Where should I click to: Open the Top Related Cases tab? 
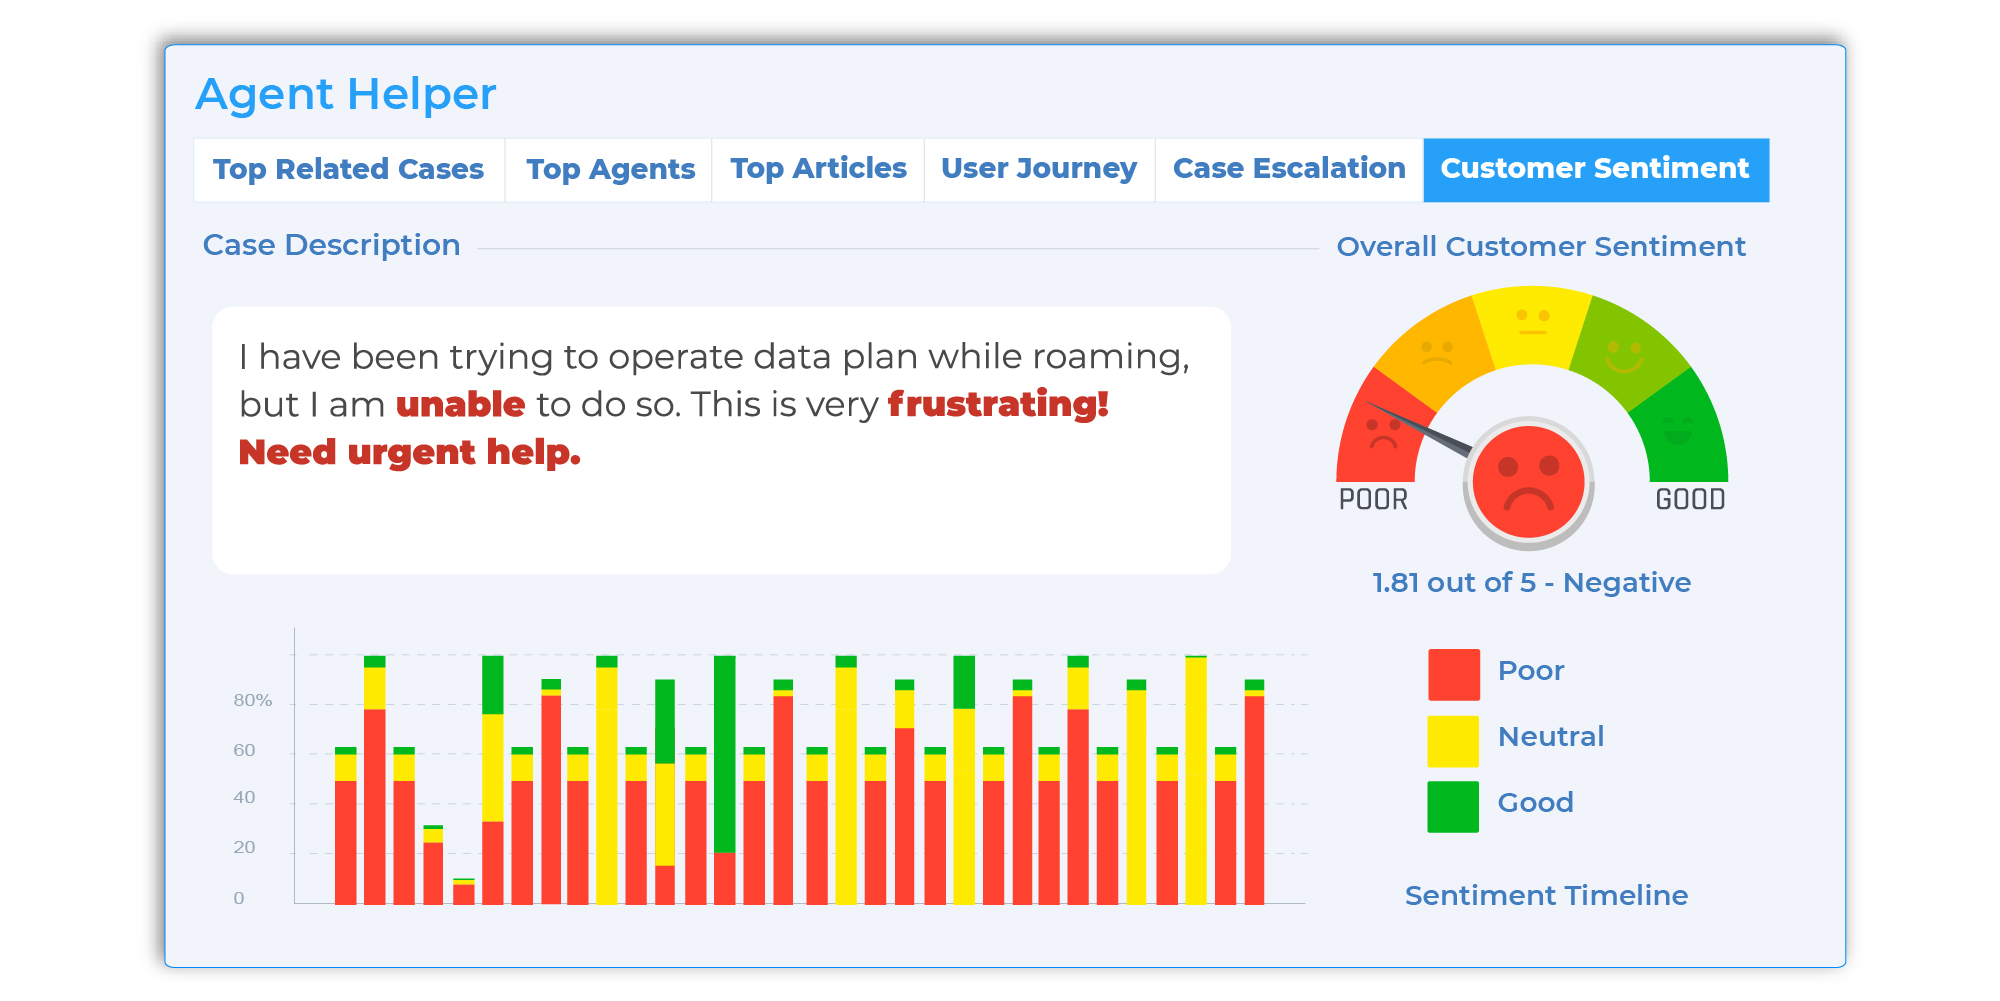(348, 170)
